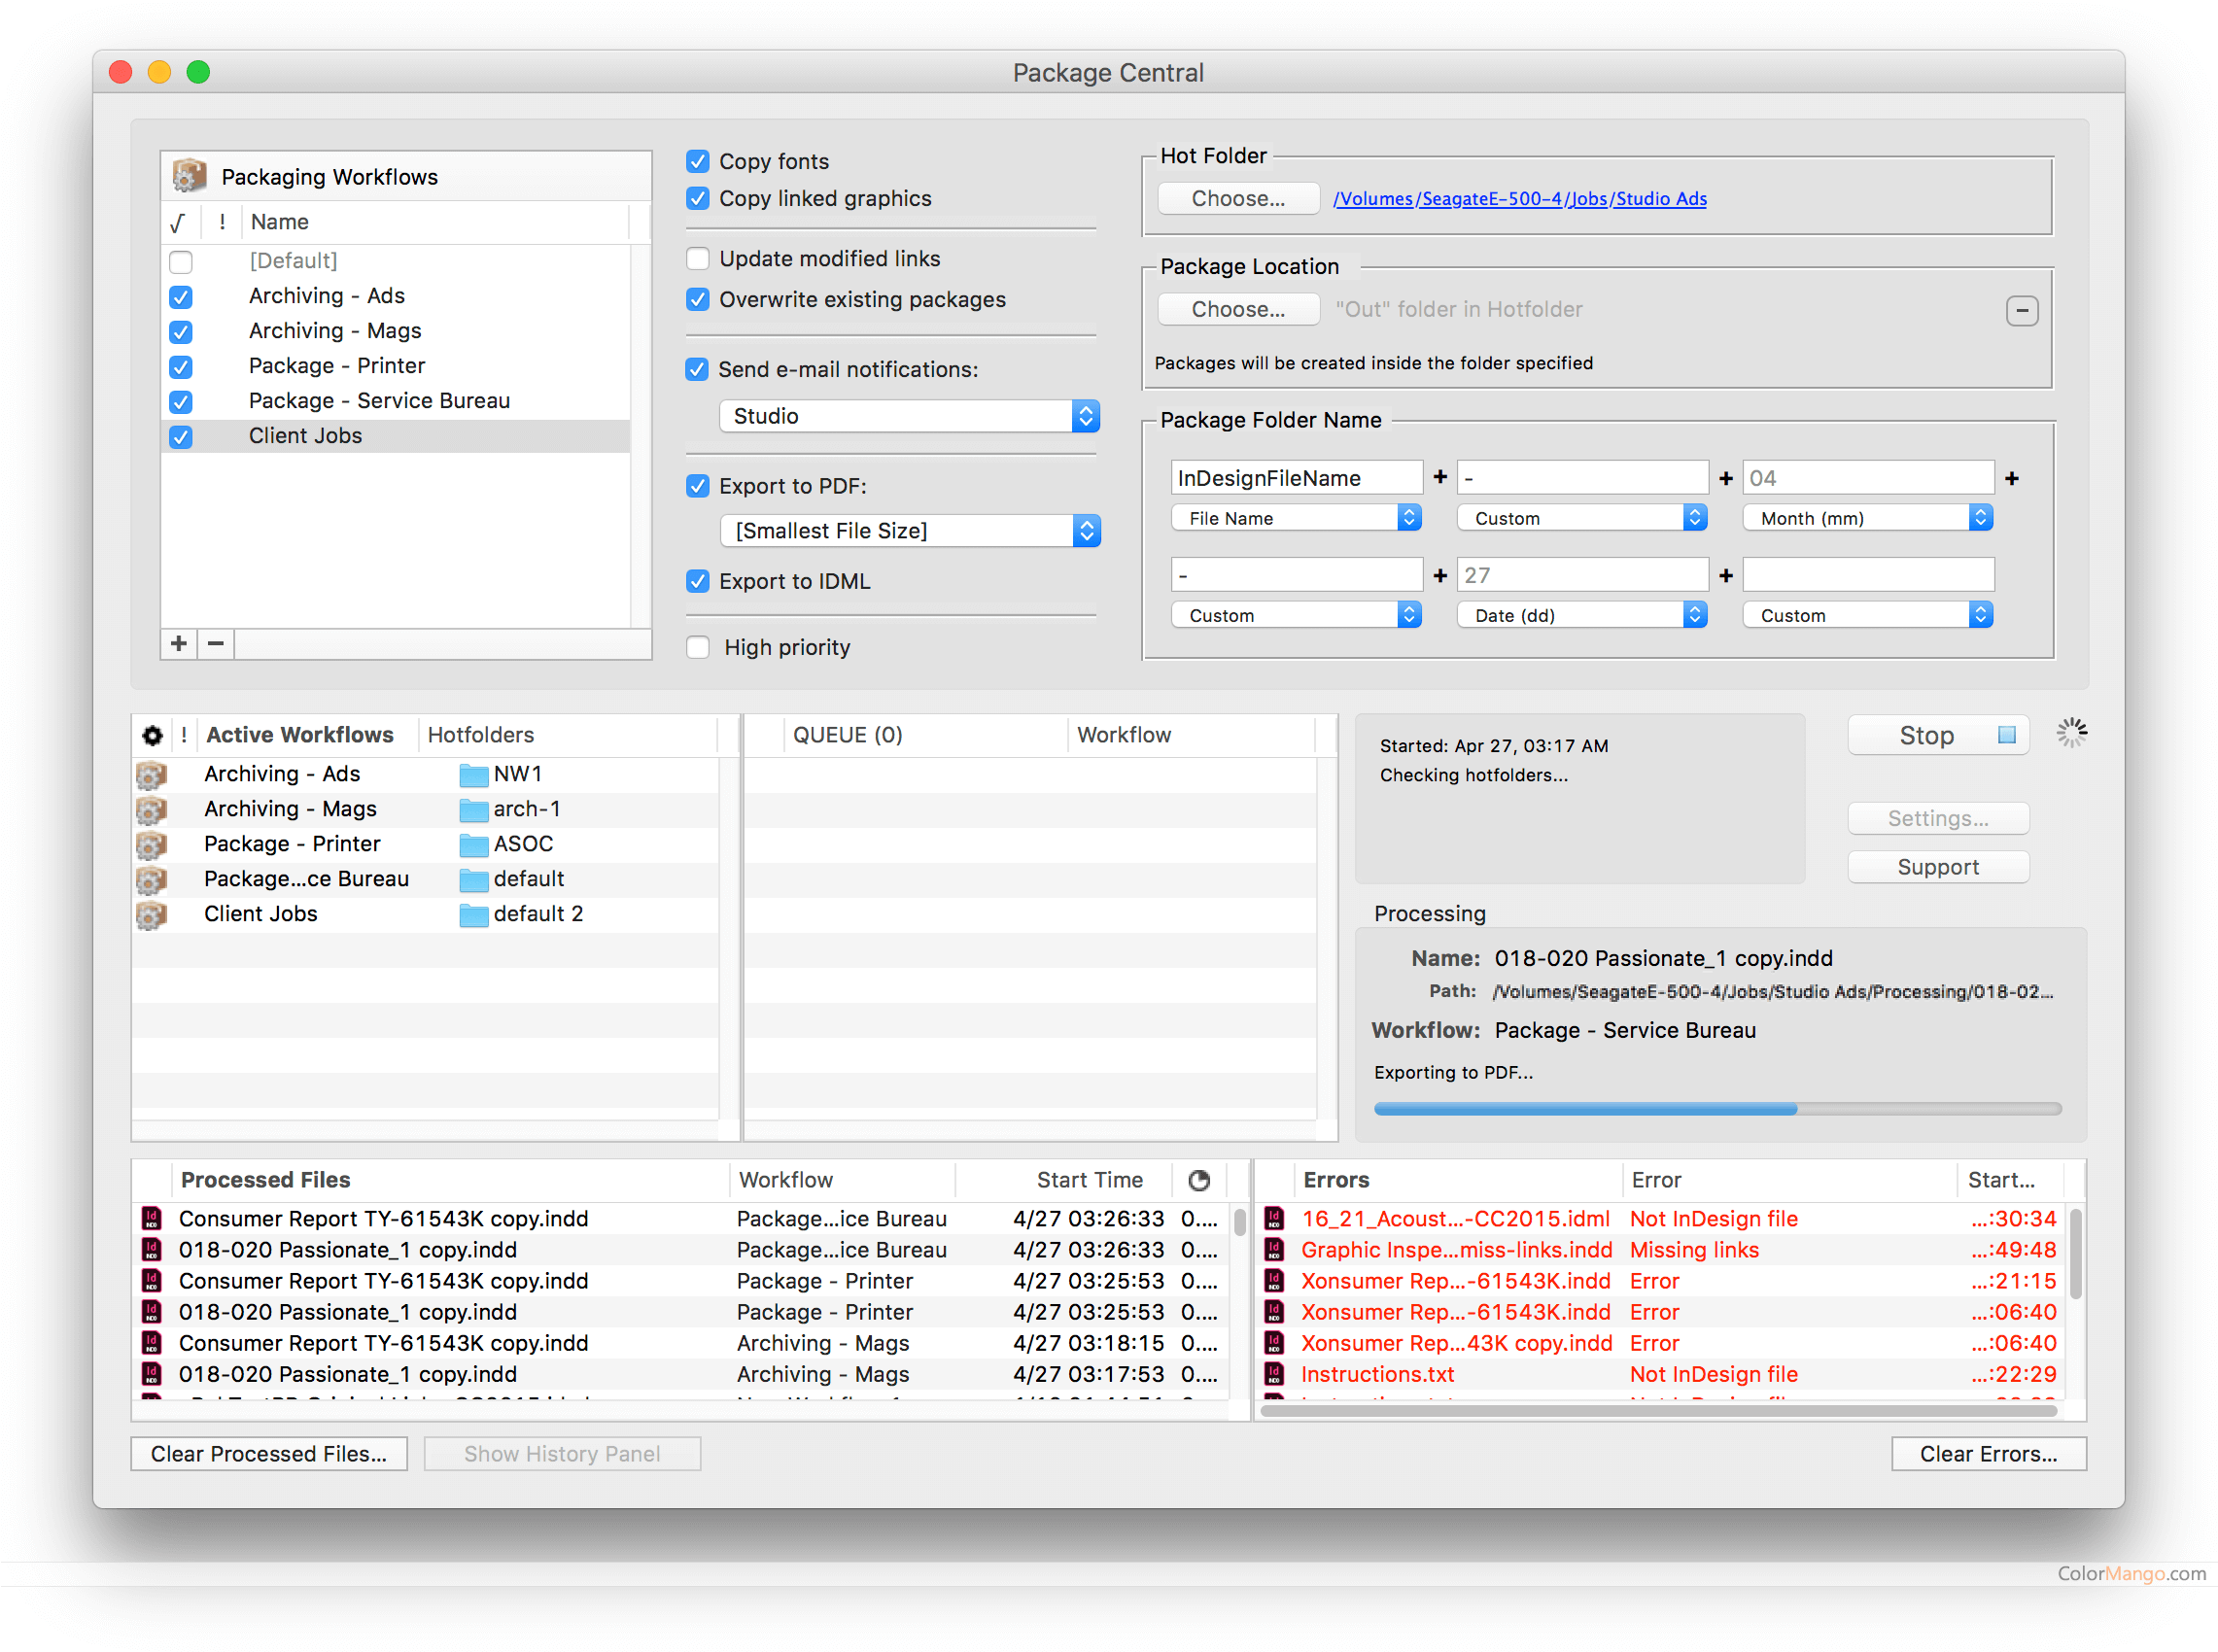
Task: Click the Stop button
Action: coord(1938,735)
